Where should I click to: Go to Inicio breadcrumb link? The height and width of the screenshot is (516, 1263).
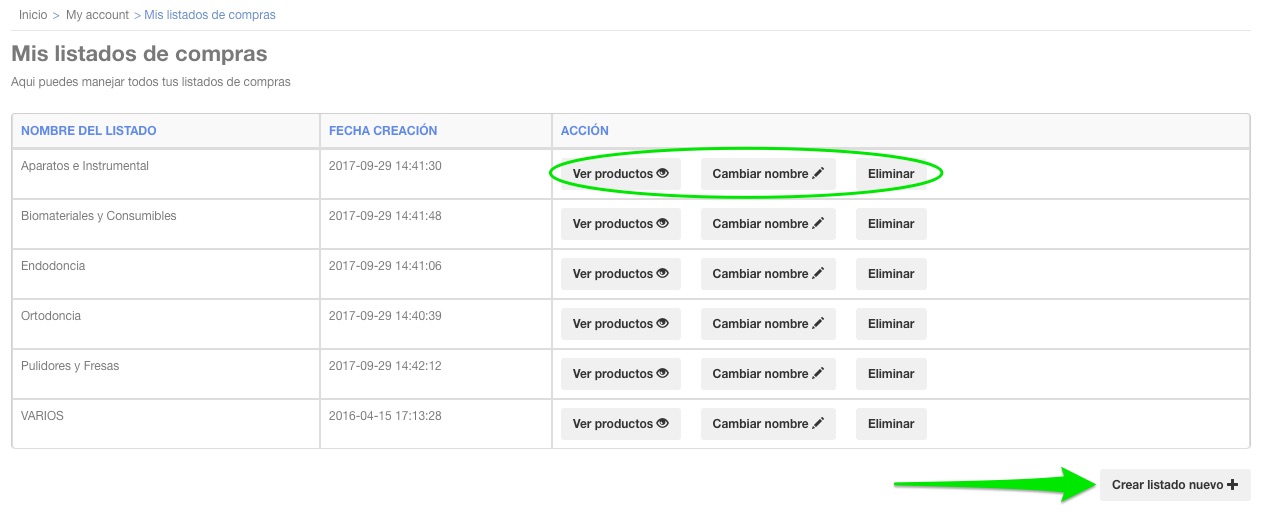click(33, 15)
